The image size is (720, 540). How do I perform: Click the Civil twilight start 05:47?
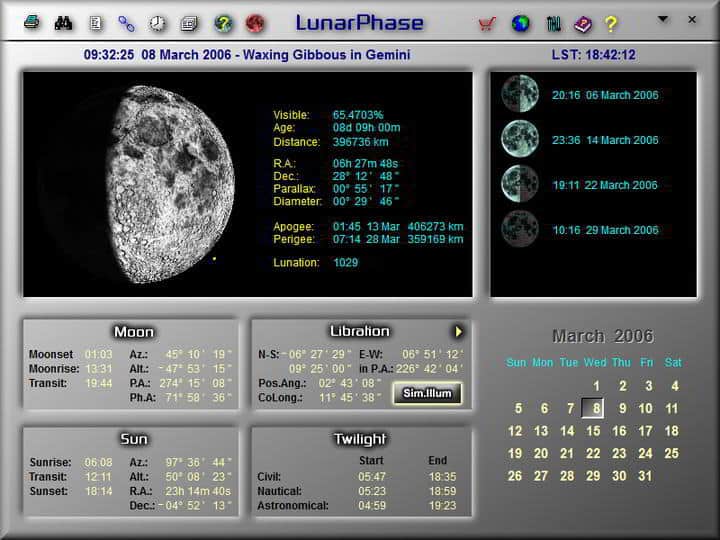tap(371, 477)
